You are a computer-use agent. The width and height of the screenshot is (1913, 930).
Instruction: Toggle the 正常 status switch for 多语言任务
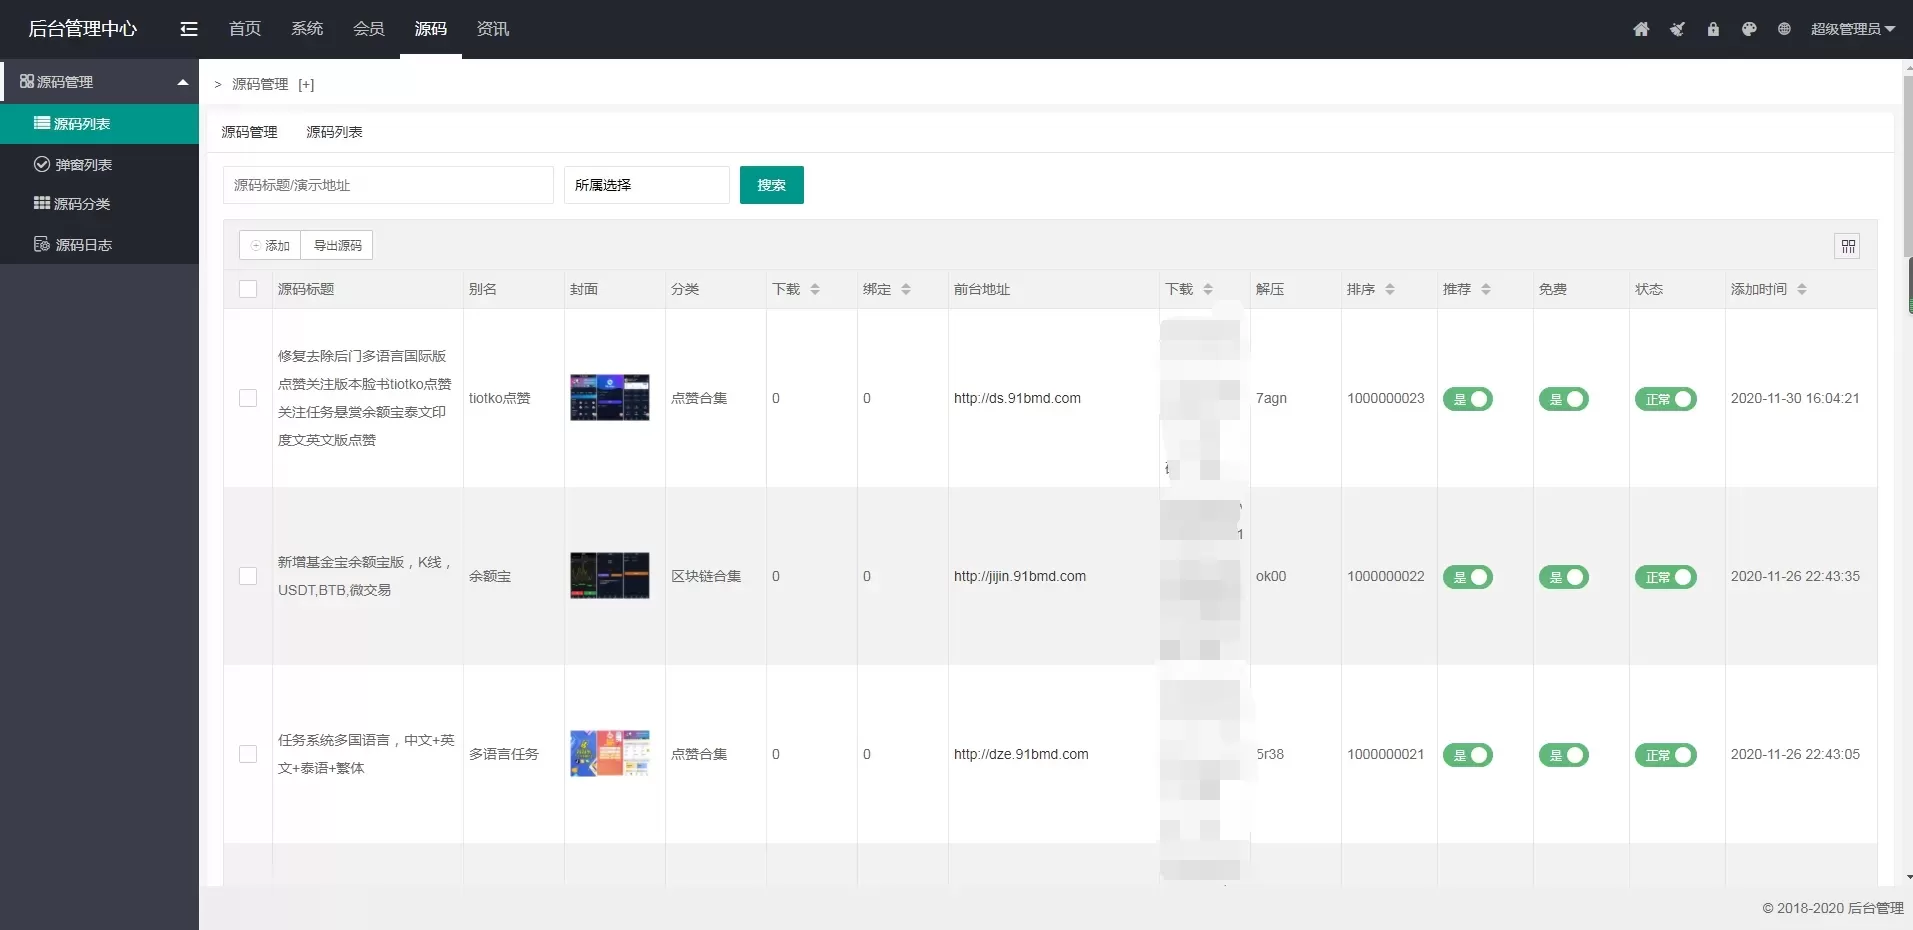click(1664, 755)
